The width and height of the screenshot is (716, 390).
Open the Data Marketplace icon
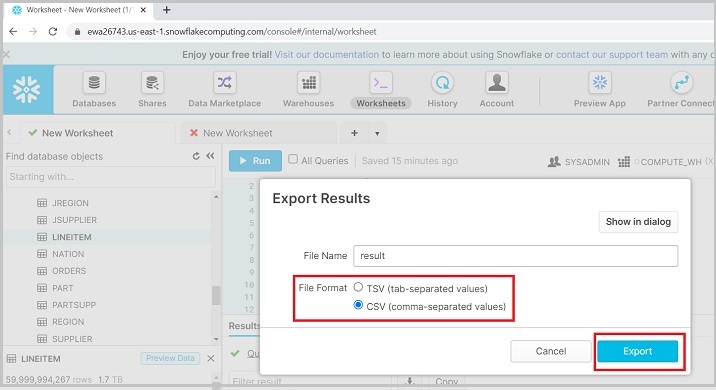[x=224, y=83]
